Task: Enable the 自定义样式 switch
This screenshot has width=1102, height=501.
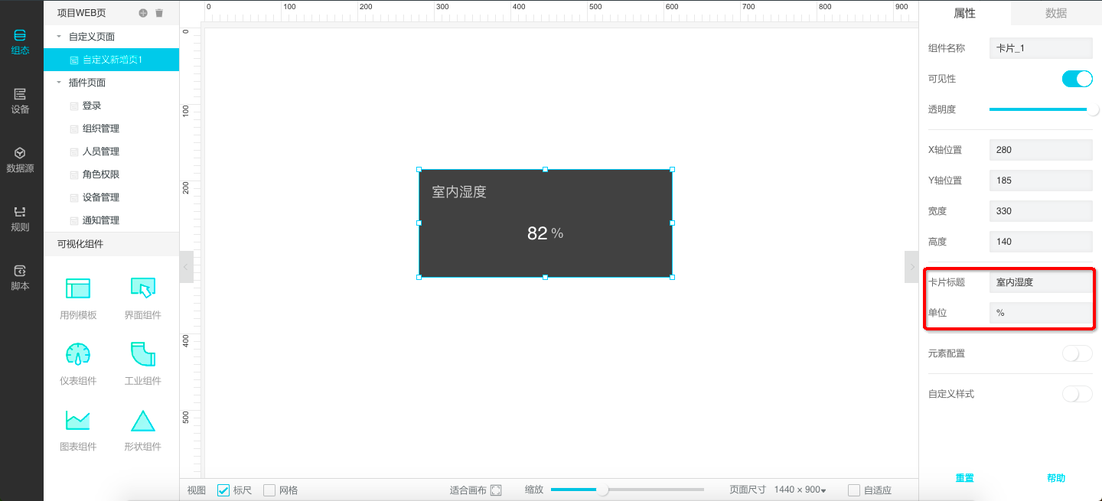Action: click(1077, 394)
